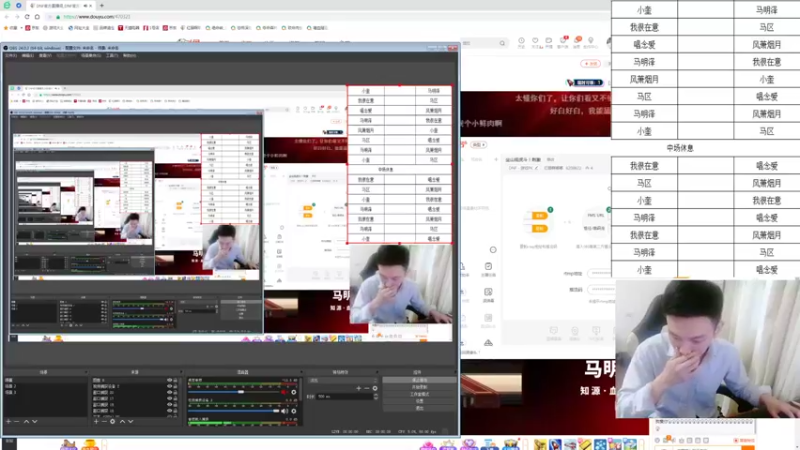Viewport: 800px width, 450px height.
Task: Click 开始录制 start recording button
Action: [x=419, y=387]
